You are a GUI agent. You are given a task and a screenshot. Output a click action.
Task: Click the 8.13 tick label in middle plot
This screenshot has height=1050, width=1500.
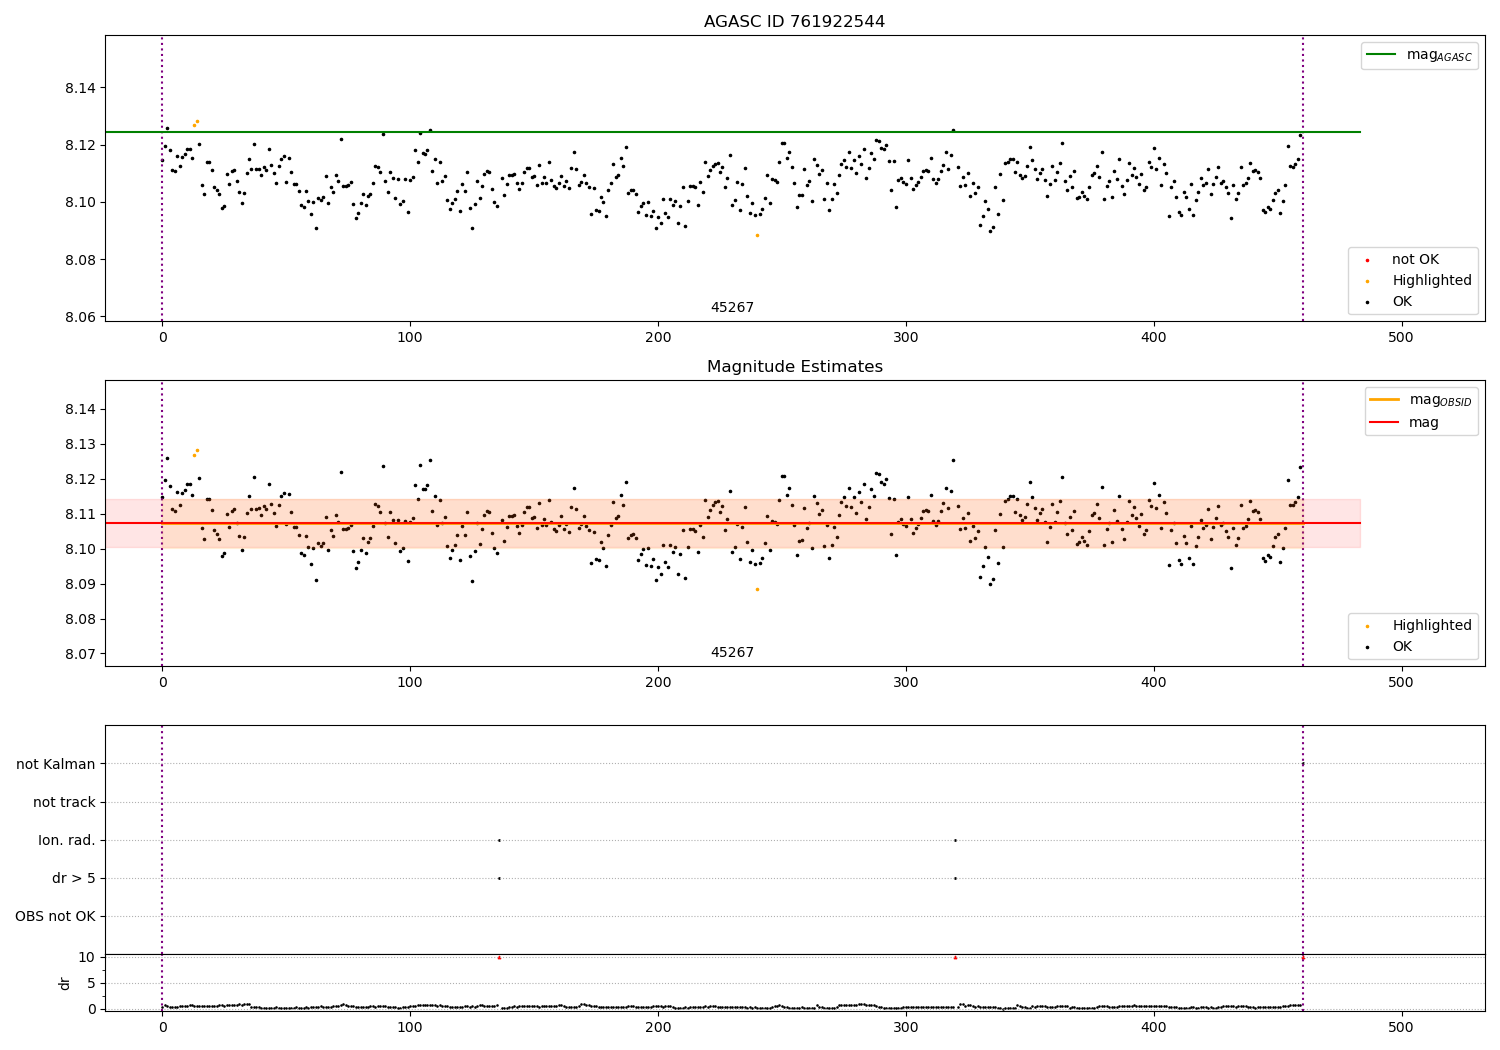pyautogui.click(x=80, y=445)
